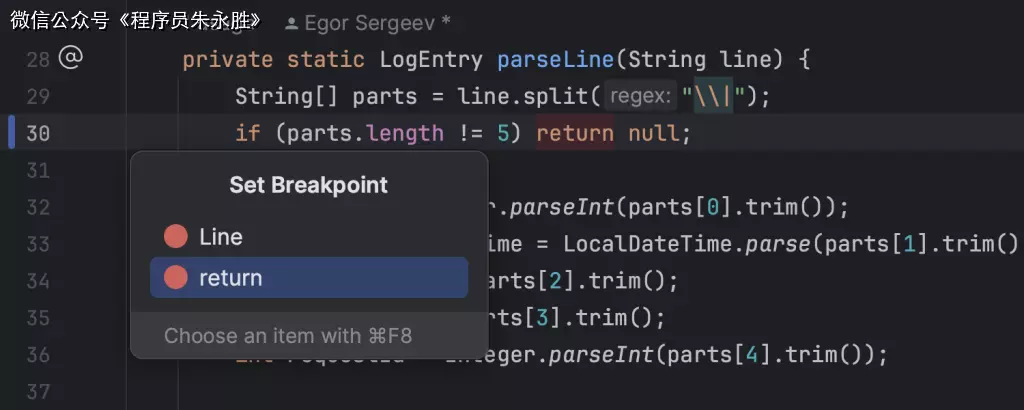Click the Set Breakpoint popup title

(x=308, y=185)
